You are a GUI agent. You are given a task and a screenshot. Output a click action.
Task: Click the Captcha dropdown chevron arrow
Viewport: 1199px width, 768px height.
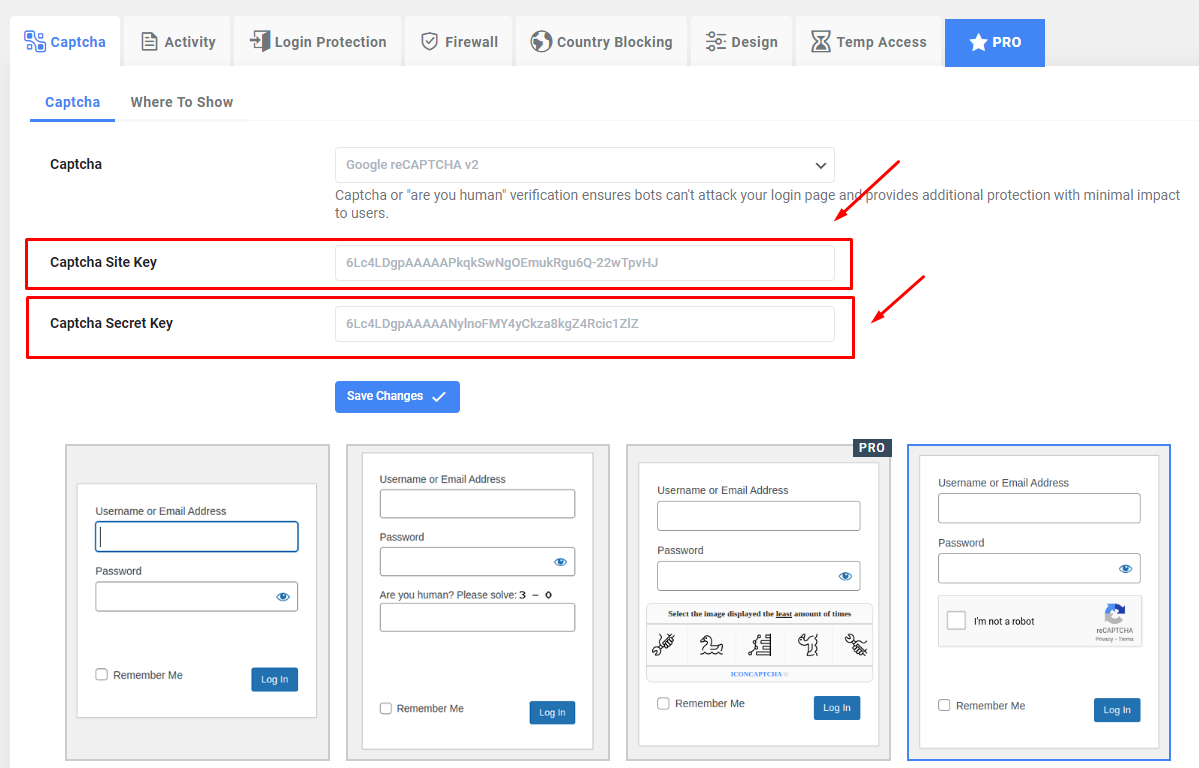(x=820, y=166)
